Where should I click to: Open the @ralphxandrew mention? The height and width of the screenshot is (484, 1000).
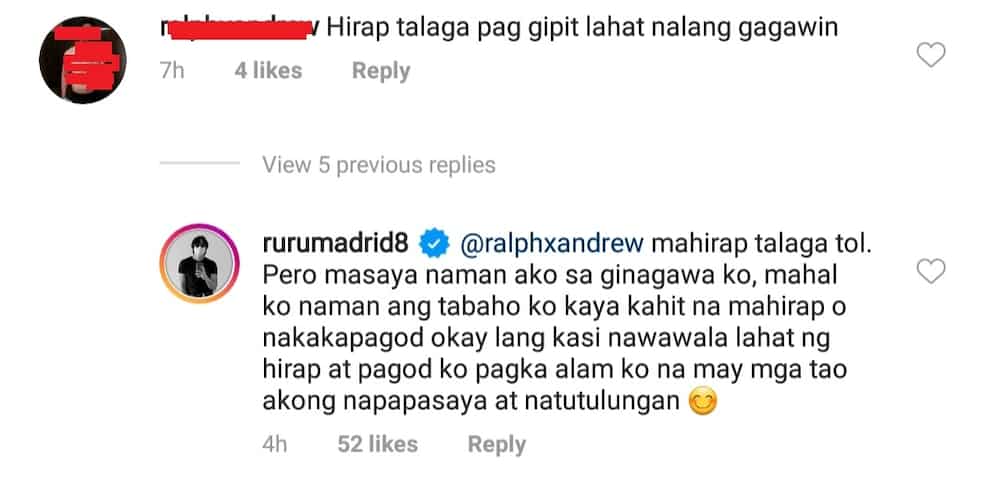click(x=551, y=244)
